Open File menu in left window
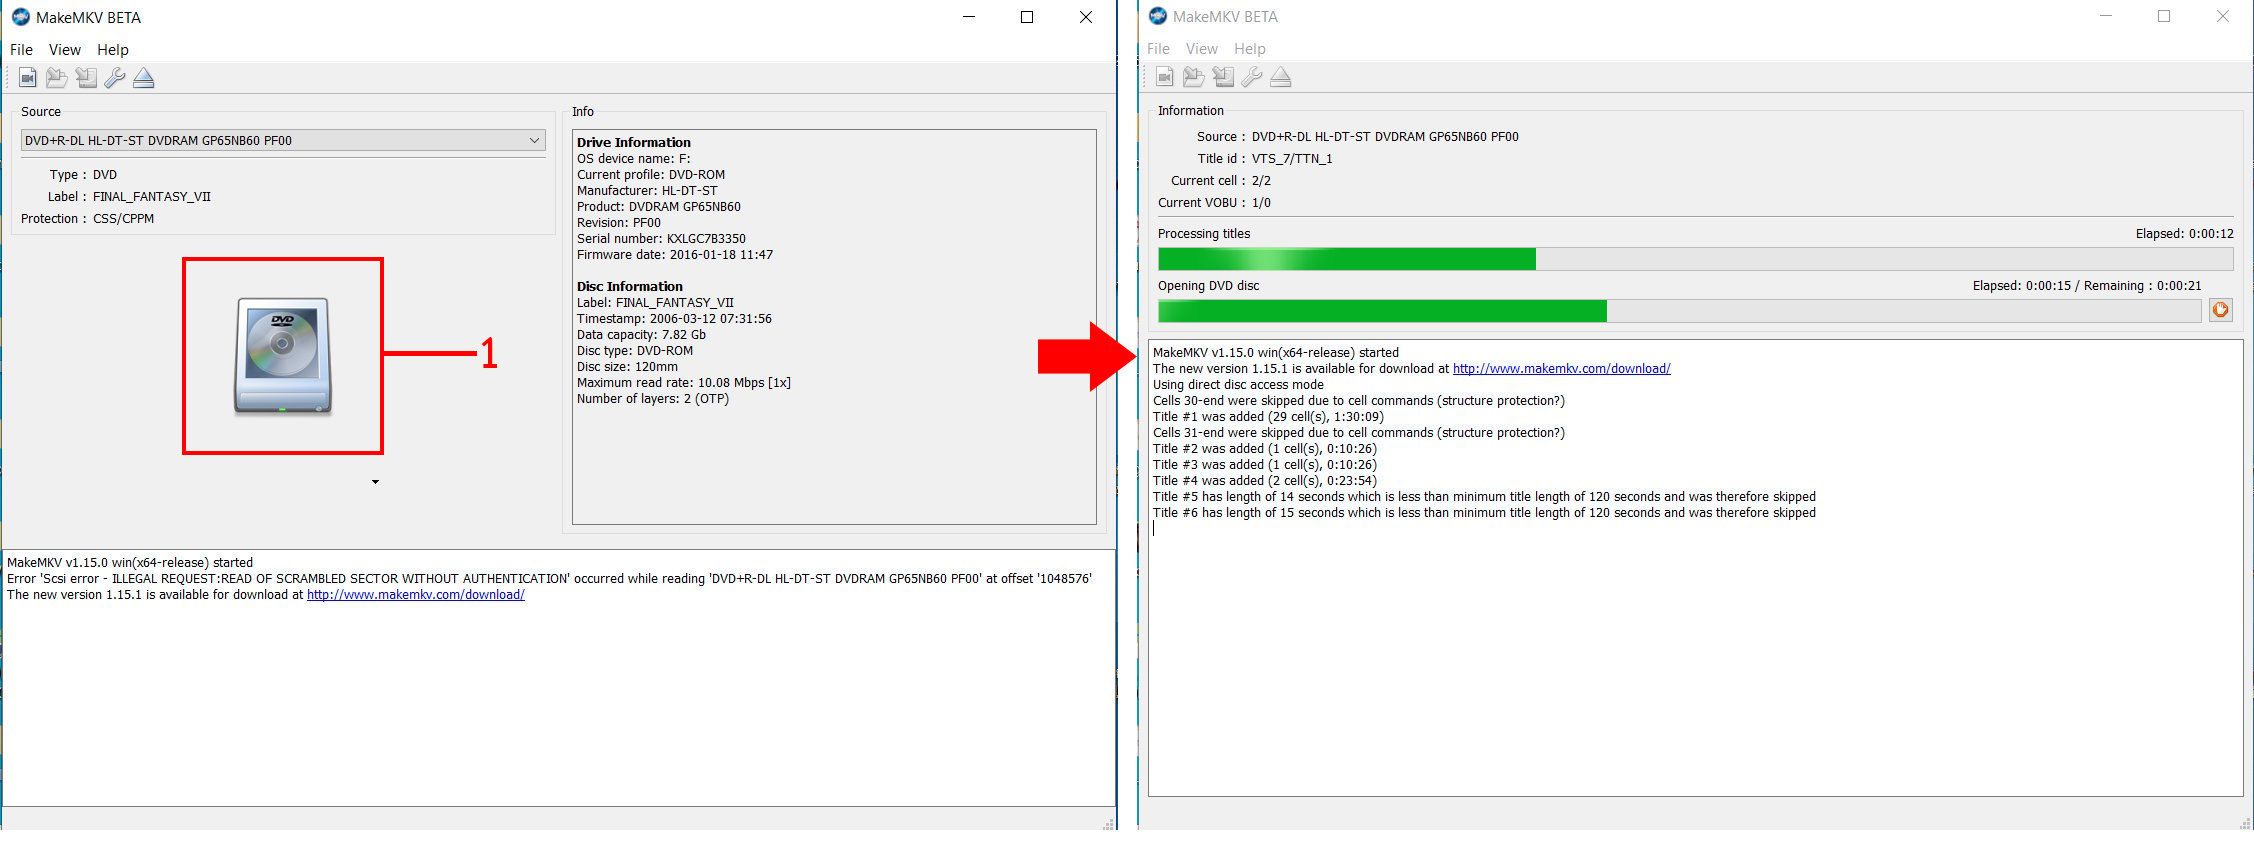Viewport: 2254px width, 849px height. pyautogui.click(x=21, y=50)
